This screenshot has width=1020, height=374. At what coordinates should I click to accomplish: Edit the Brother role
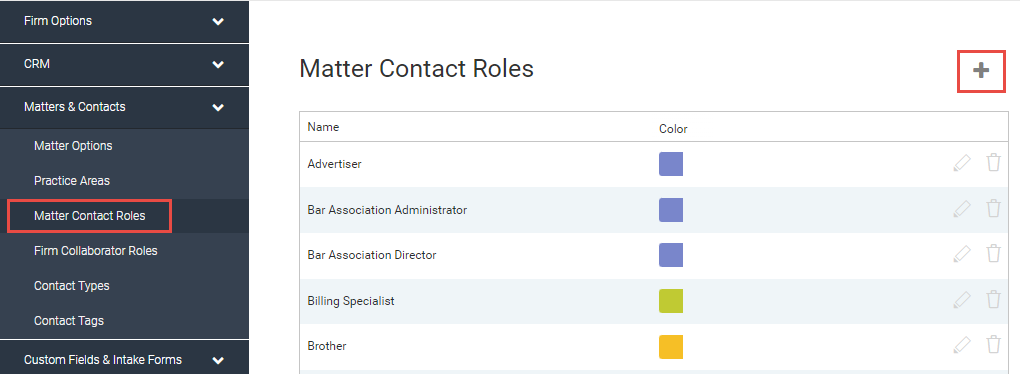pyautogui.click(x=961, y=345)
